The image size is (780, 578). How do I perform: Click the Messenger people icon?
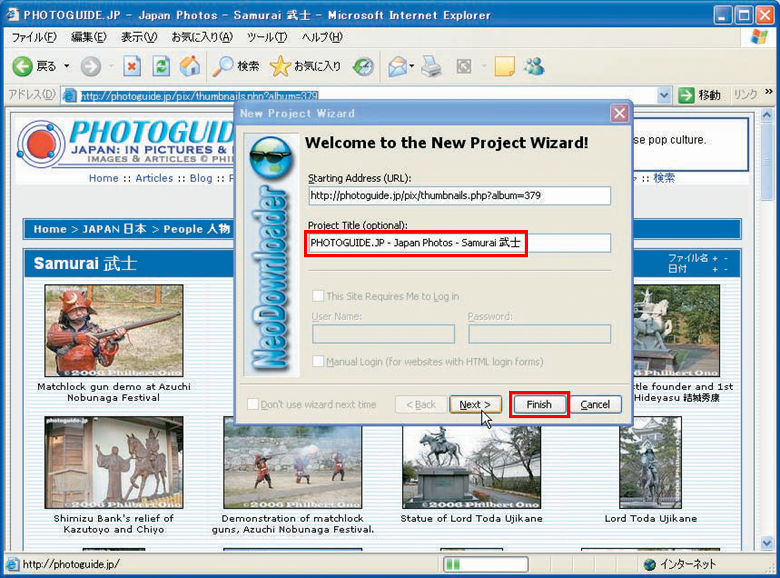tap(535, 66)
